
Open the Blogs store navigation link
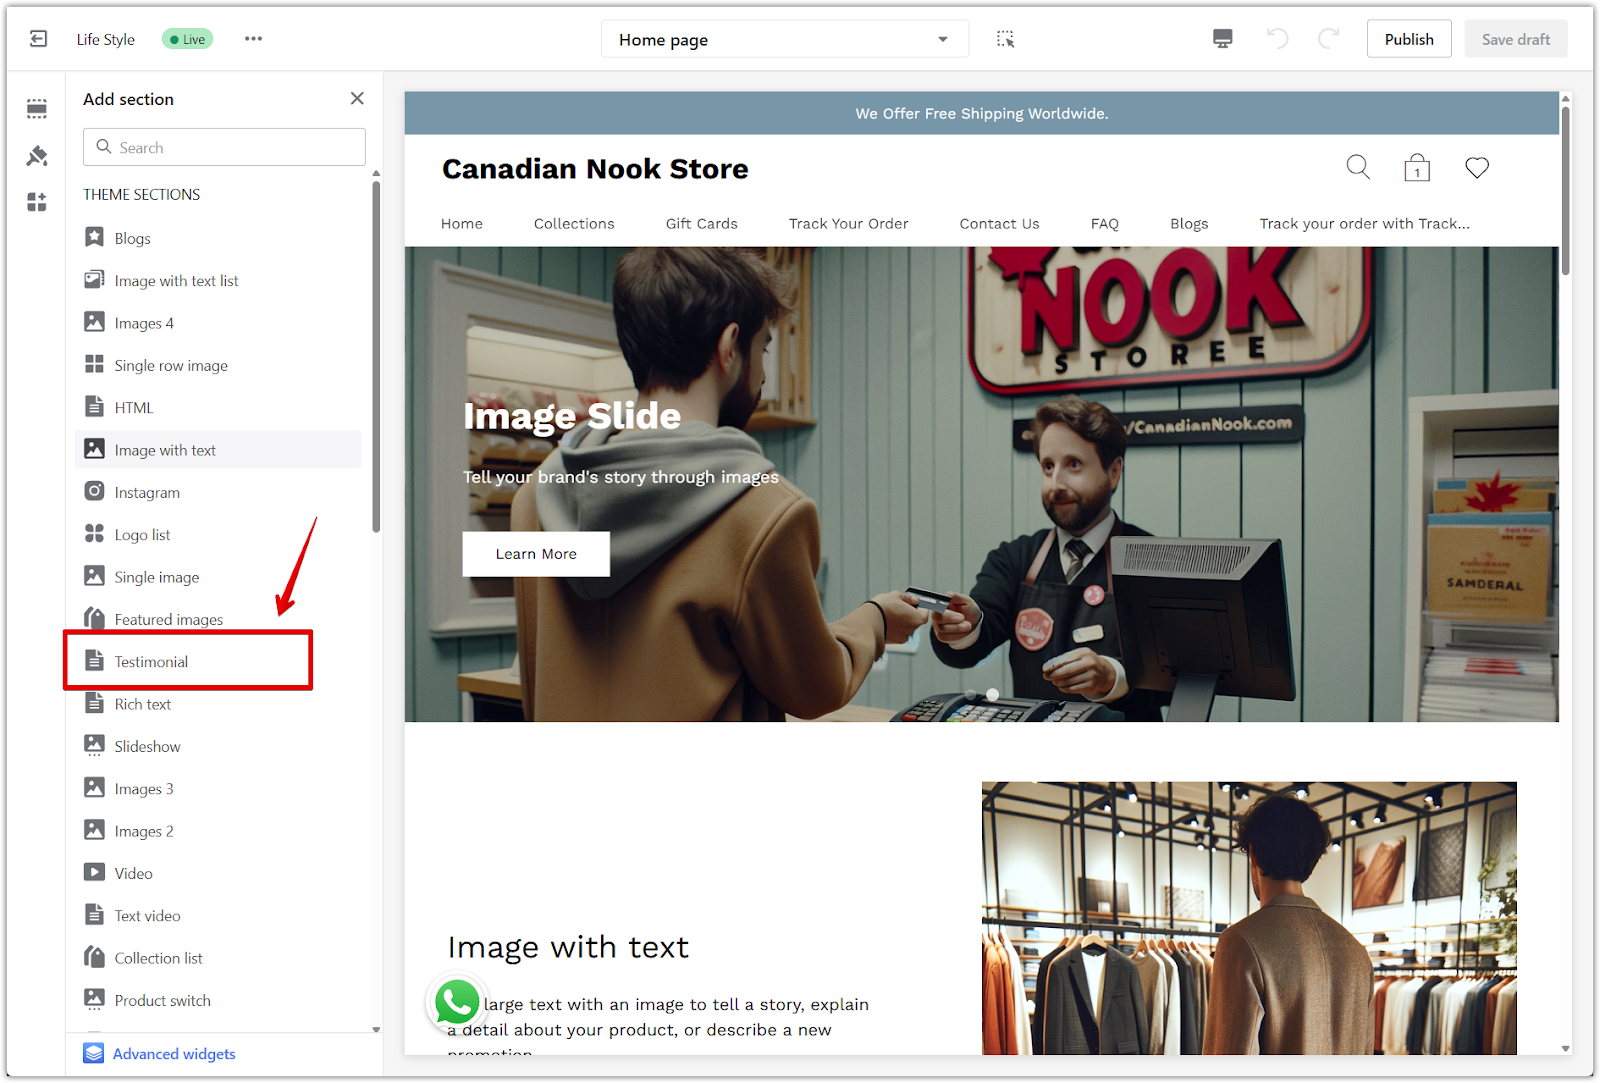pos(1189,224)
